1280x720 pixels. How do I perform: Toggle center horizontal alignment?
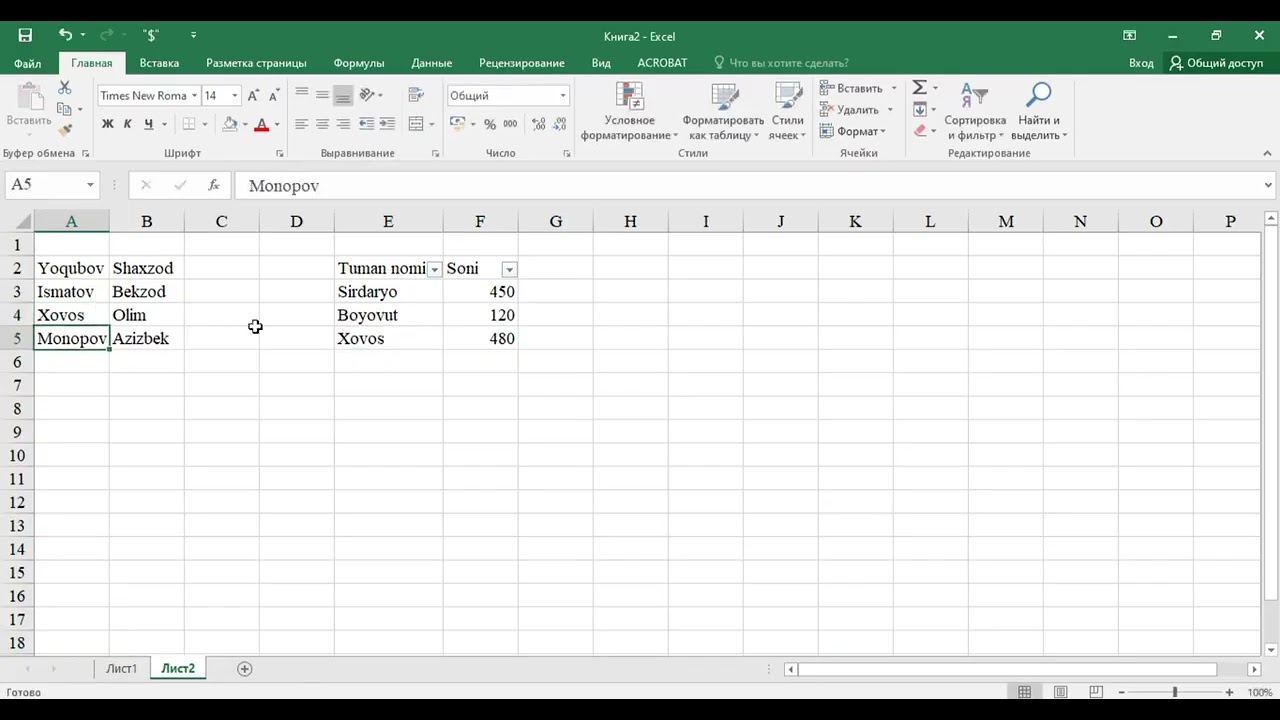pyautogui.click(x=322, y=124)
